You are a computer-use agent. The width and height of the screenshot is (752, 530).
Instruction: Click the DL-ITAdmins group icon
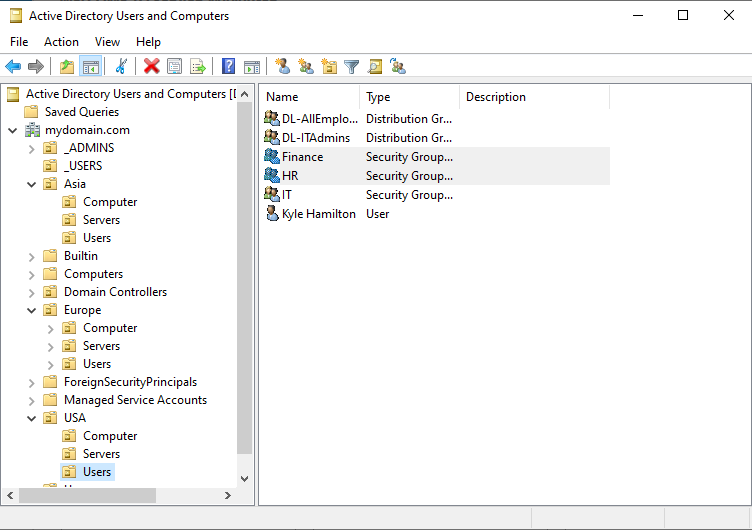tap(272, 137)
